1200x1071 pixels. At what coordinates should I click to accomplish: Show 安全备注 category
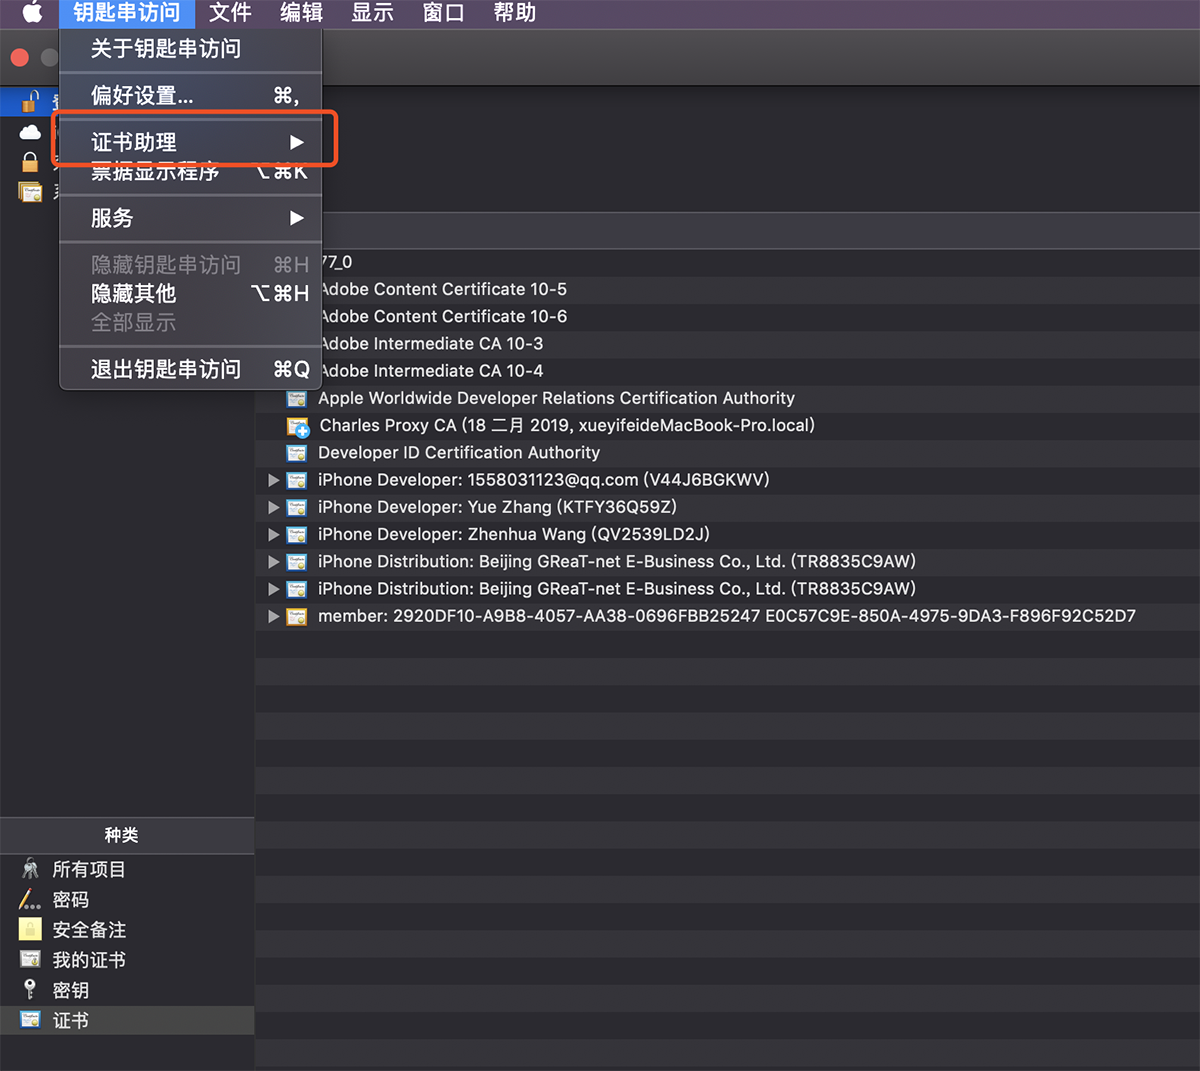click(127, 929)
